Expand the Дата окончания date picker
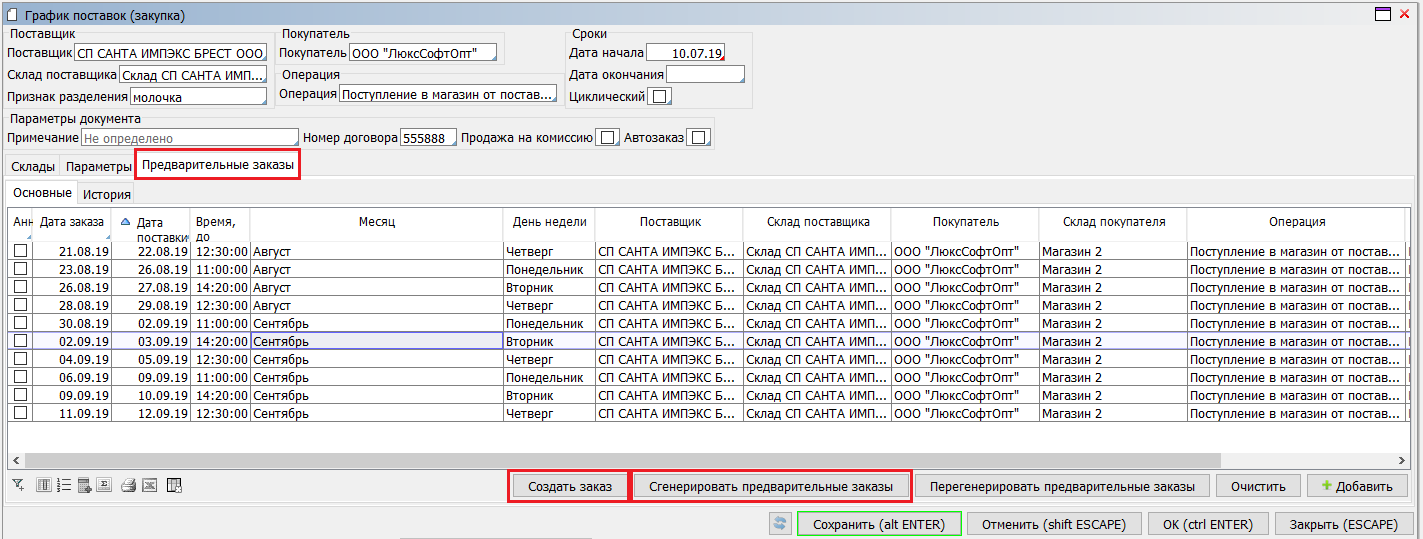The image size is (1423, 539). (705, 75)
